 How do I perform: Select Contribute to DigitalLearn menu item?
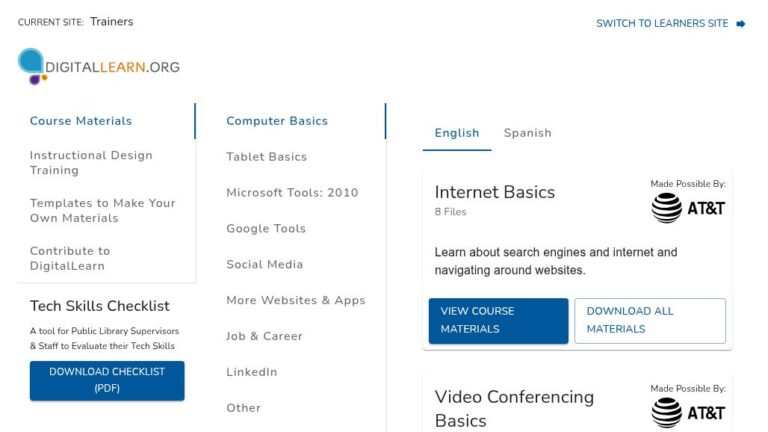[x=70, y=258]
